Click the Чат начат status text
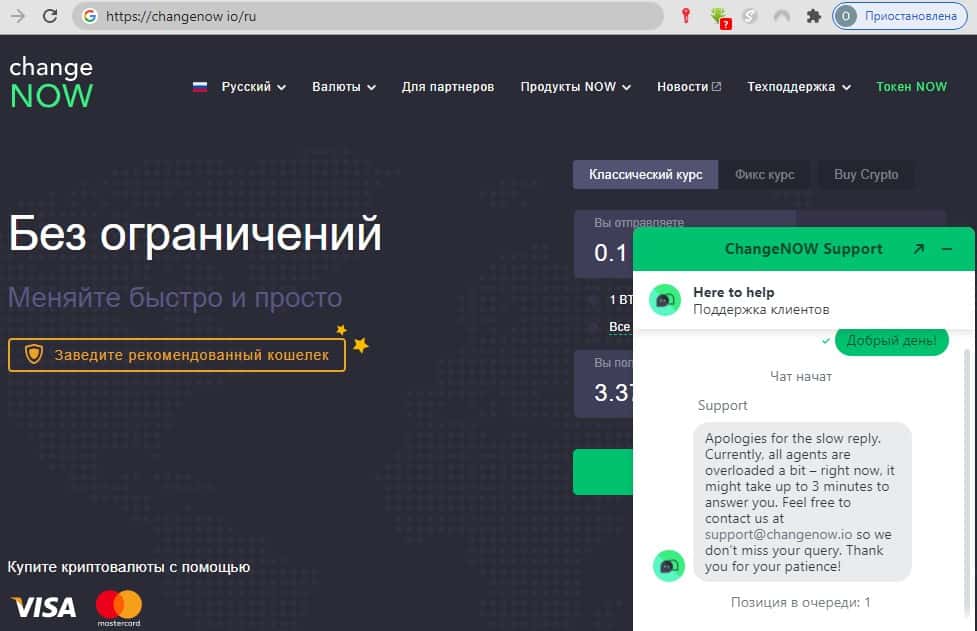The width and height of the screenshot is (977, 631). [801, 376]
